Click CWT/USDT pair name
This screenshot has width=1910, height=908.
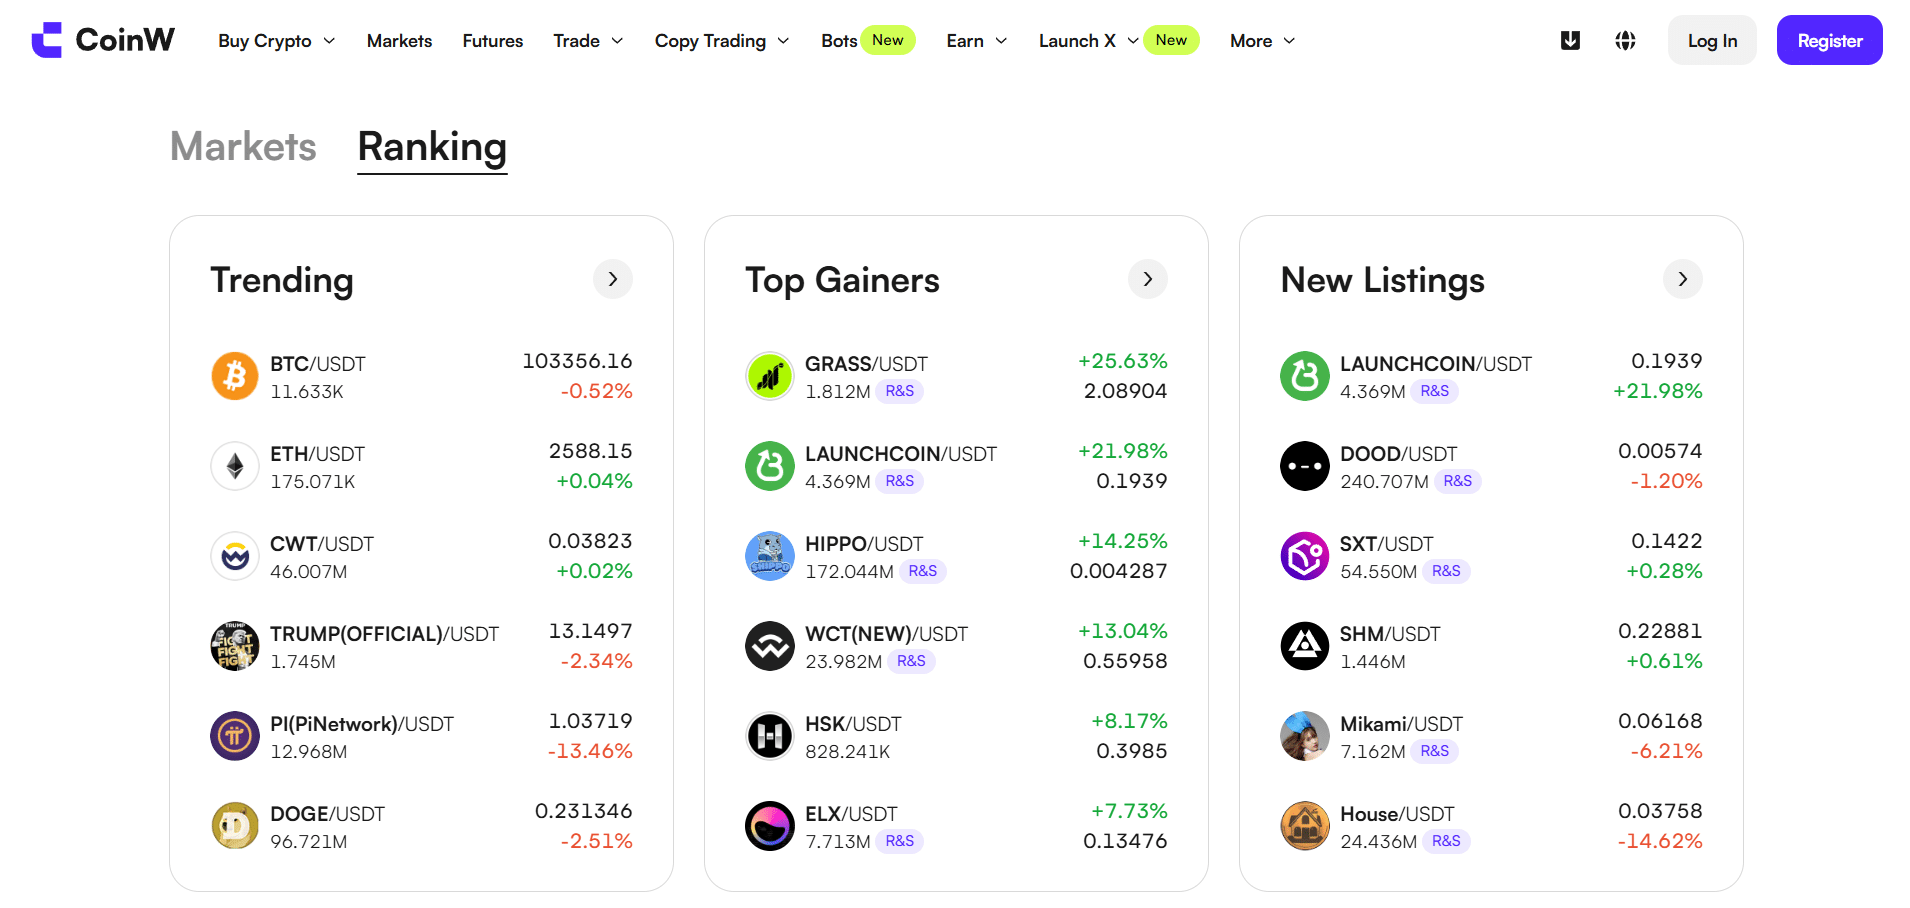tap(322, 544)
